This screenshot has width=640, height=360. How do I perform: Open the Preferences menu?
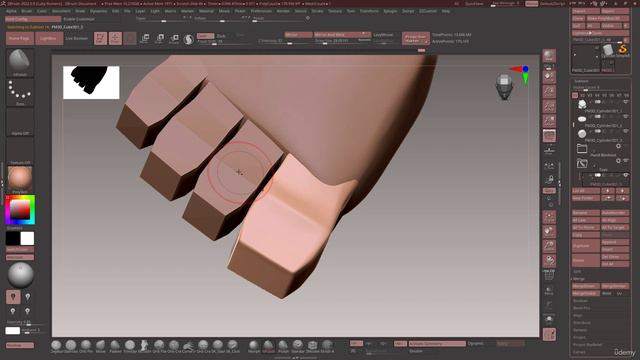pyautogui.click(x=261, y=11)
